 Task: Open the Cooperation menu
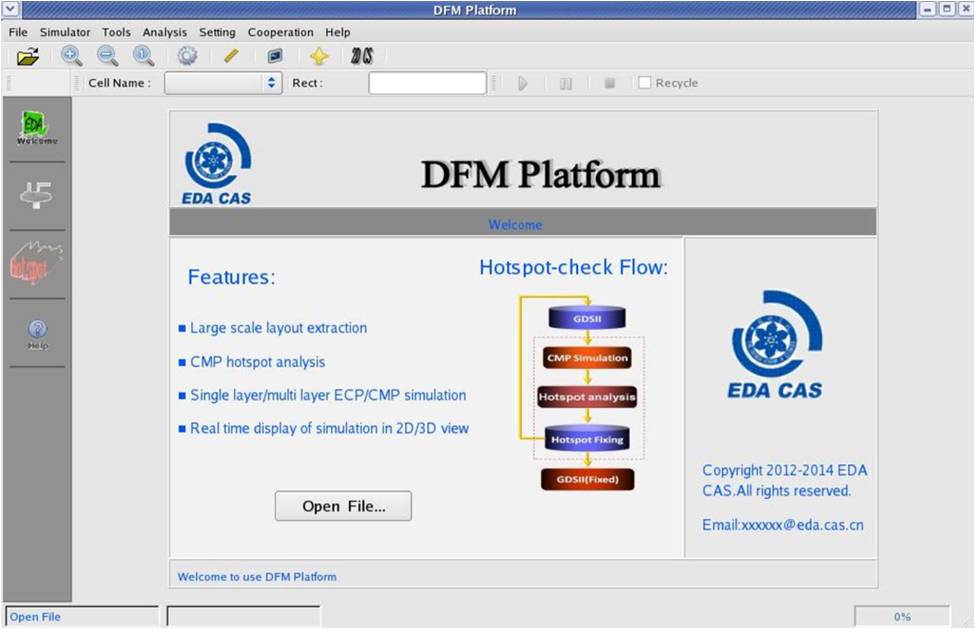(x=280, y=32)
